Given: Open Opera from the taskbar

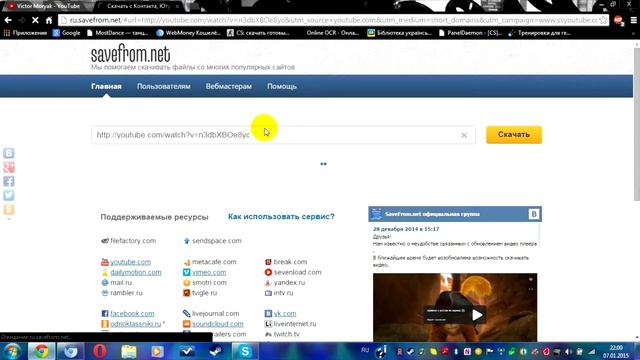Looking at the screenshot, I should tap(100, 351).
